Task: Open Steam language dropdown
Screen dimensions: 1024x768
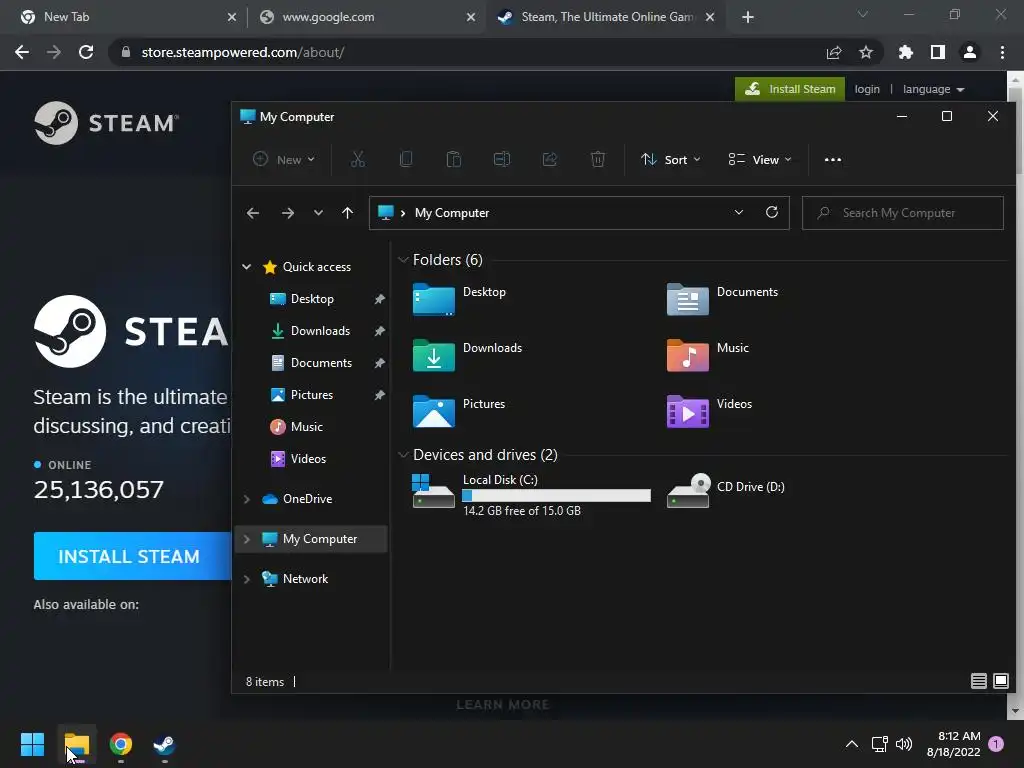Action: 933,89
